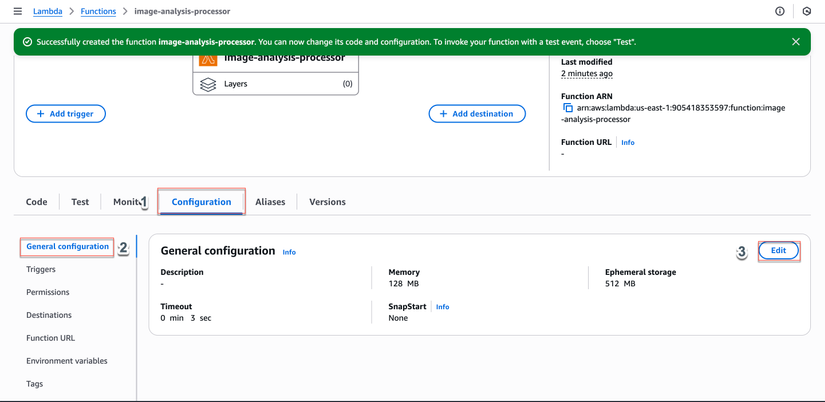This screenshot has height=402, width=825.
Task: Open the hamburger navigation menu
Action: click(x=17, y=11)
